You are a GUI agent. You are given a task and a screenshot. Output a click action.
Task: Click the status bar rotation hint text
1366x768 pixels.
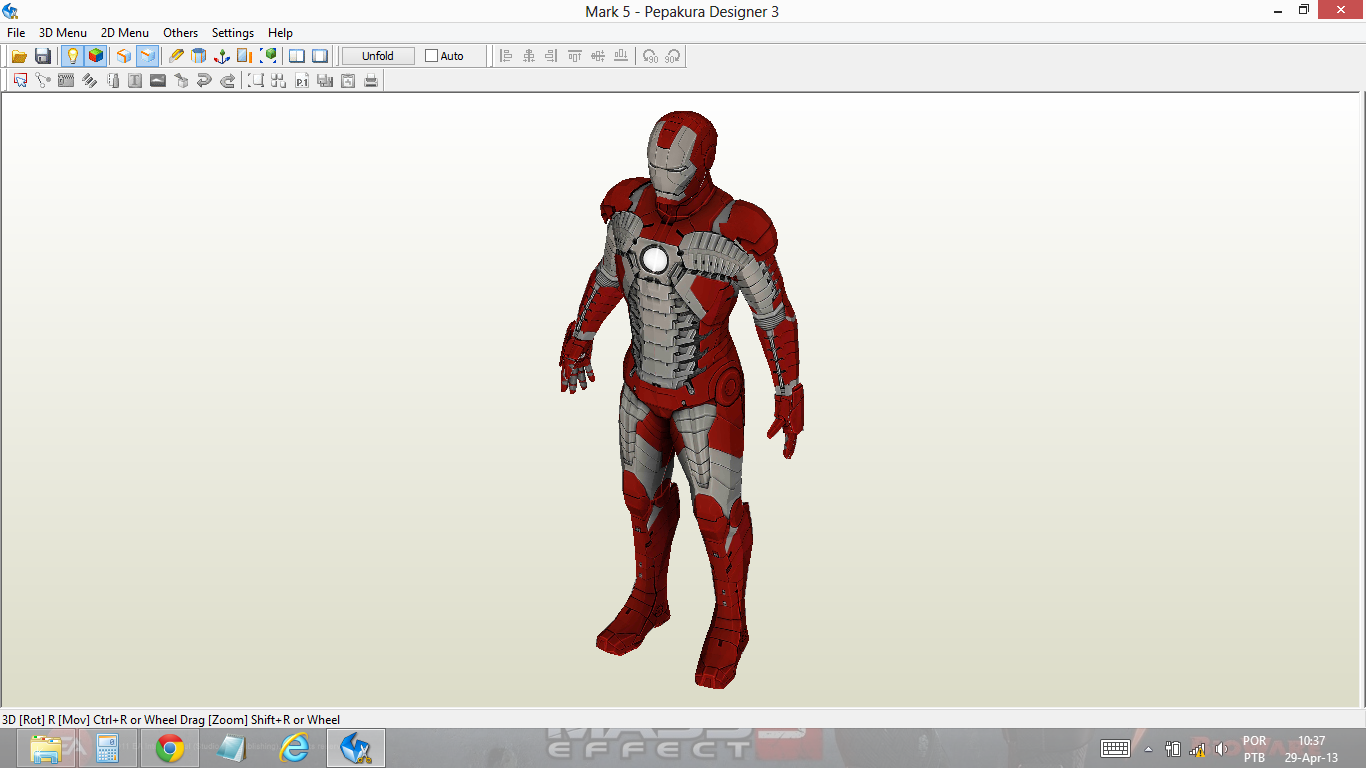171,719
